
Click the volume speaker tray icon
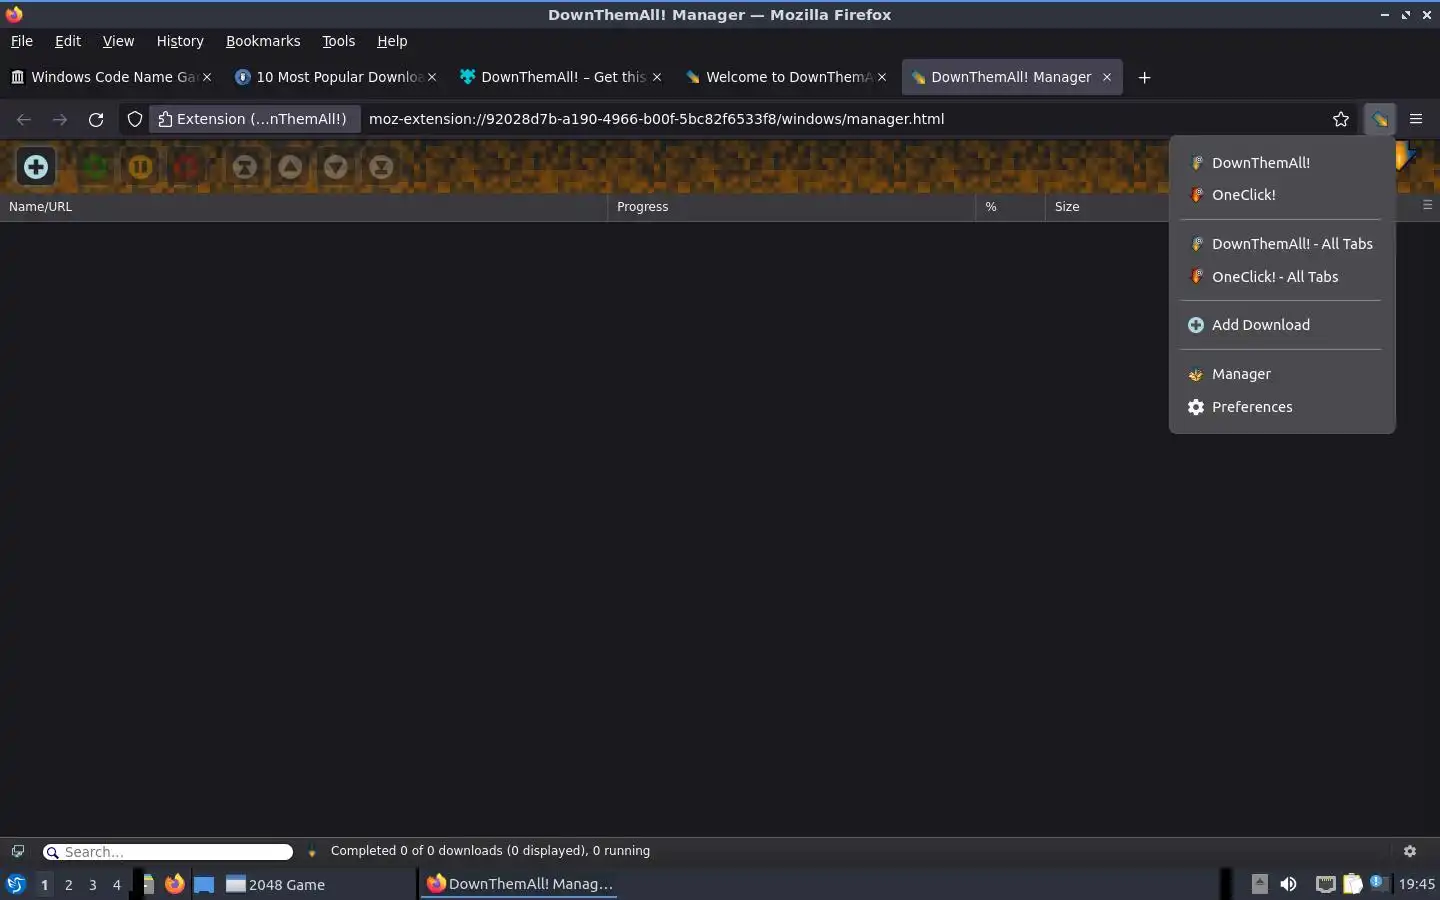tap(1289, 884)
